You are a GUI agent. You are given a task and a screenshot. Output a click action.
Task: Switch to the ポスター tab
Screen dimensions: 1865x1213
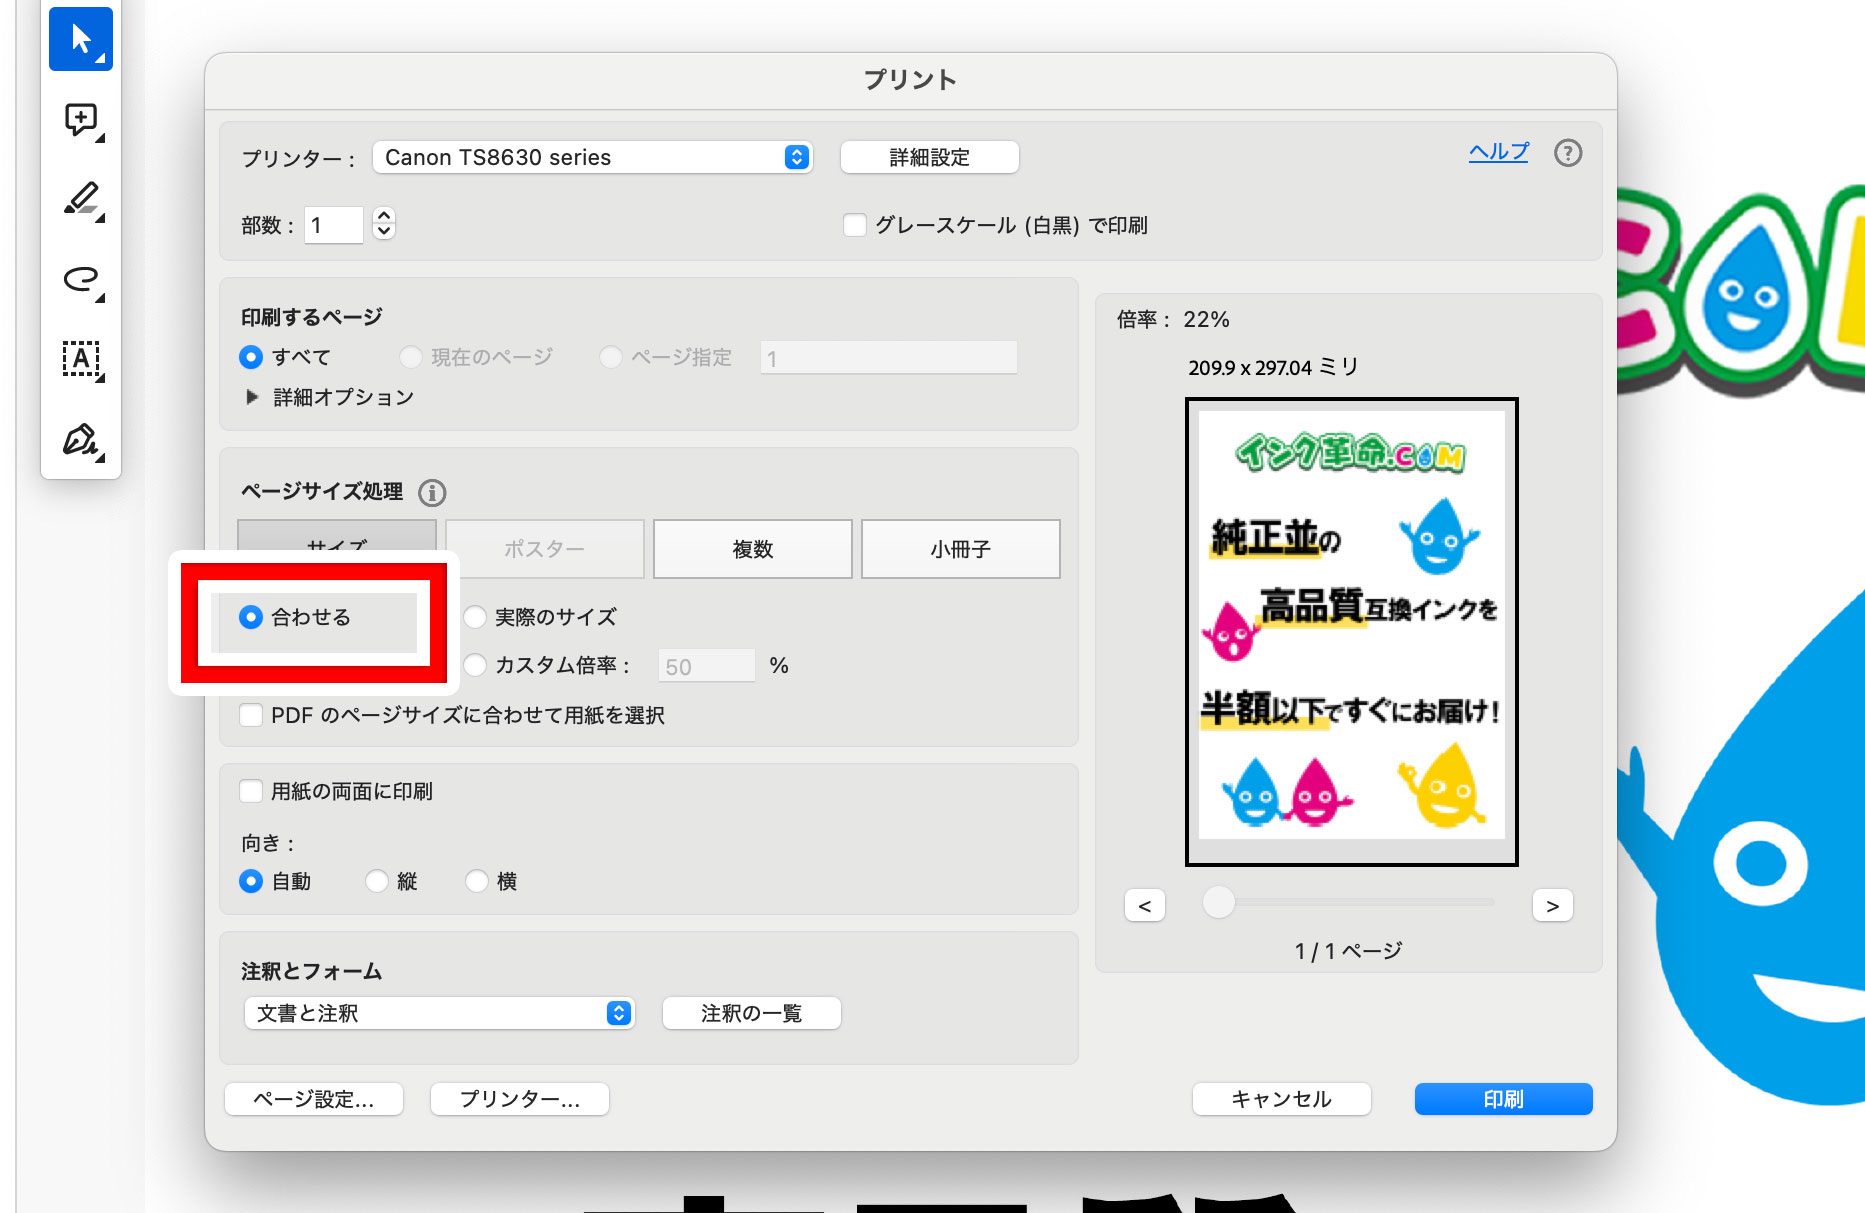tap(544, 548)
